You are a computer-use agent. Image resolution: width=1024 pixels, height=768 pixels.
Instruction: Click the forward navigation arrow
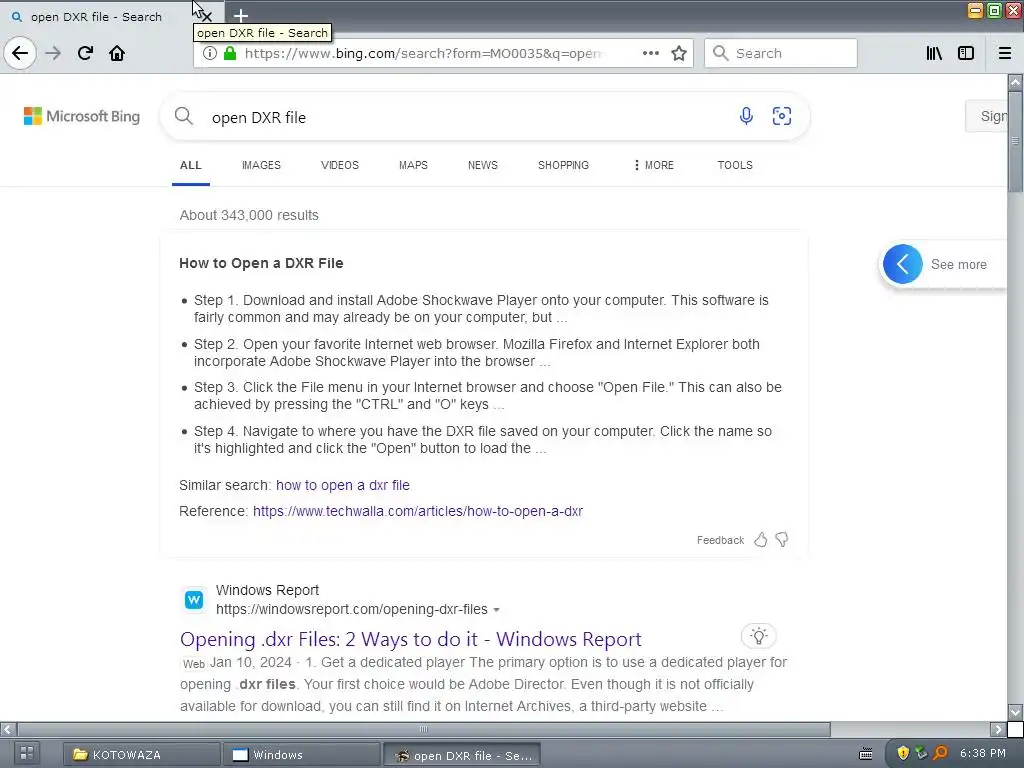pos(54,53)
